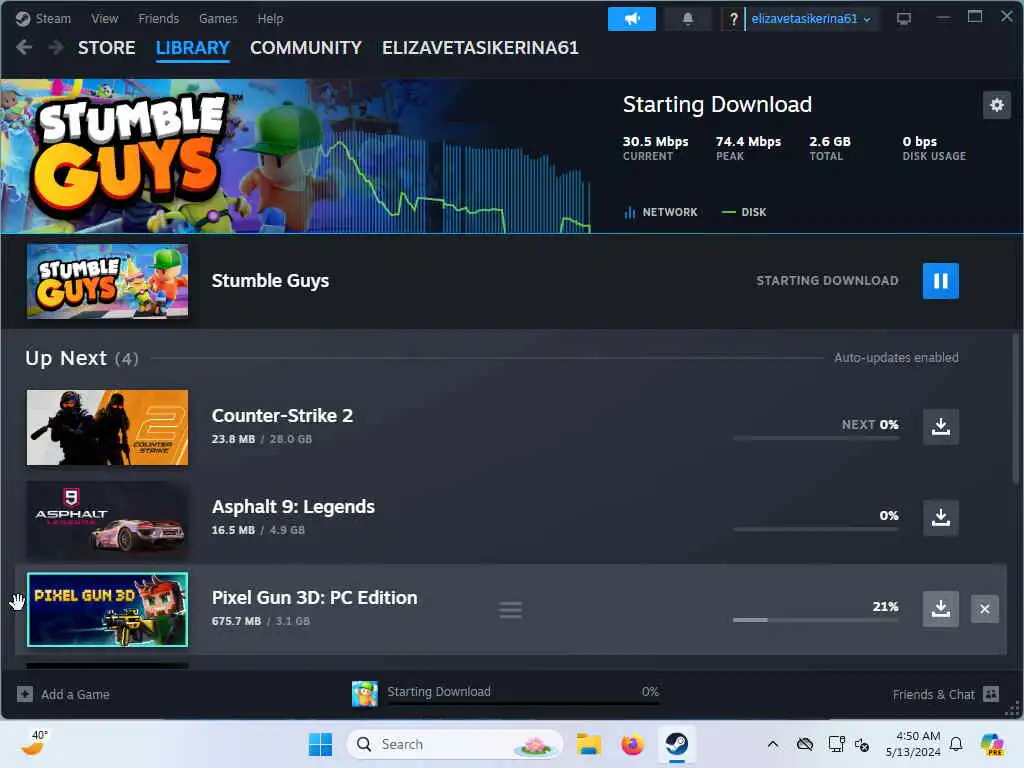Pause the Stumble Guys download
The image size is (1024, 768).
(x=940, y=281)
